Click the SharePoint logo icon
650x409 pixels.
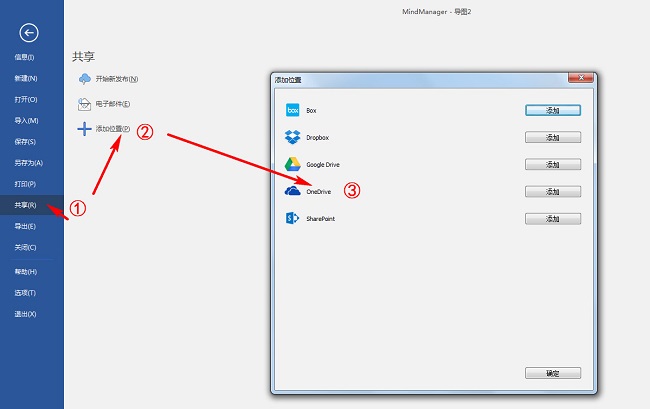[x=292, y=218]
